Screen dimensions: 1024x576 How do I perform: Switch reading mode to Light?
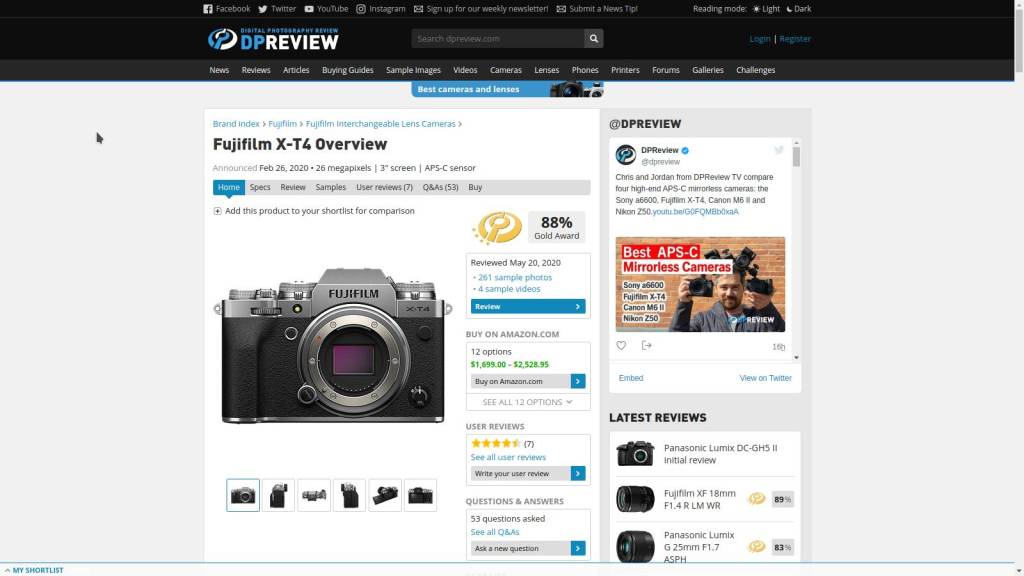click(x=766, y=8)
